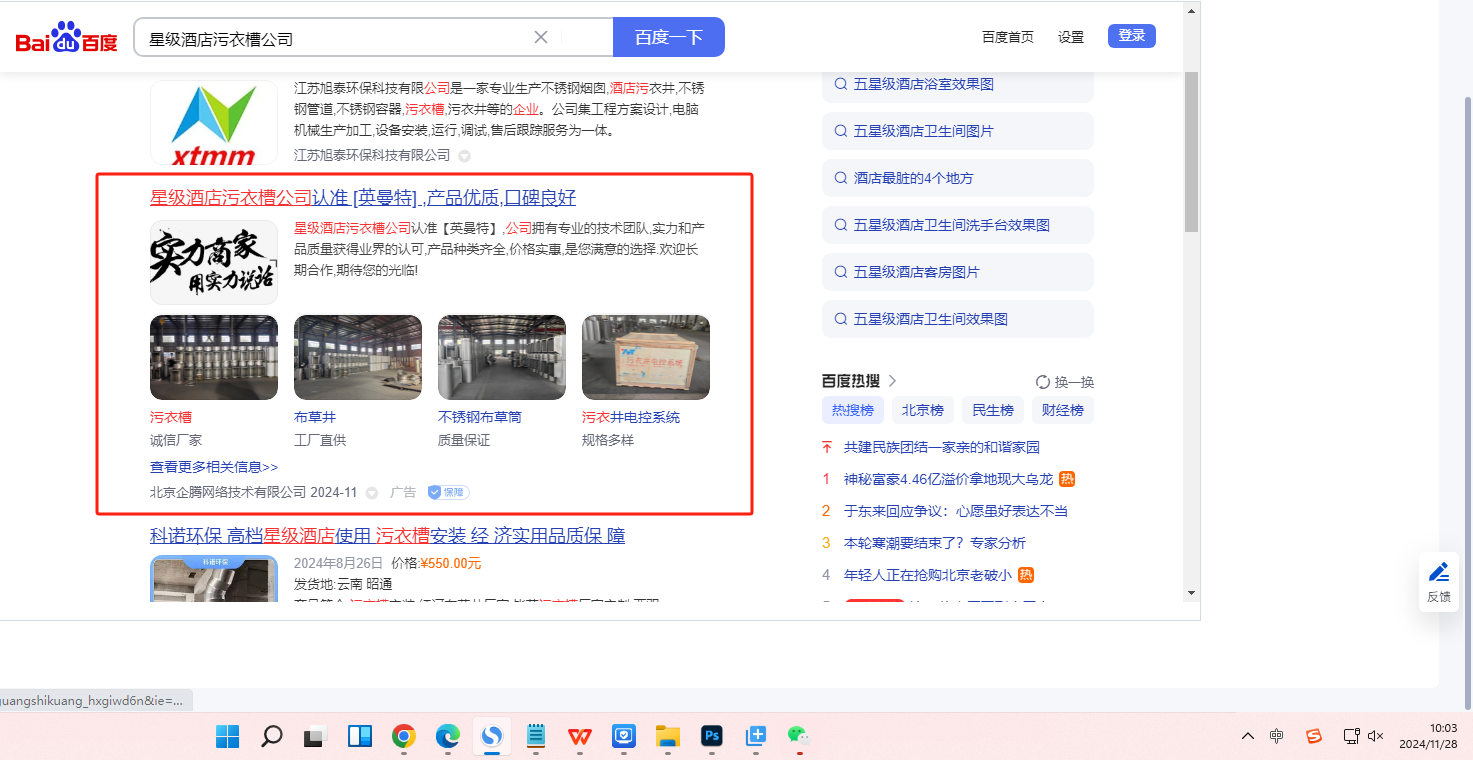The height and width of the screenshot is (760, 1473).
Task: Click the 广告 label in the ad footer
Action: coord(403,492)
